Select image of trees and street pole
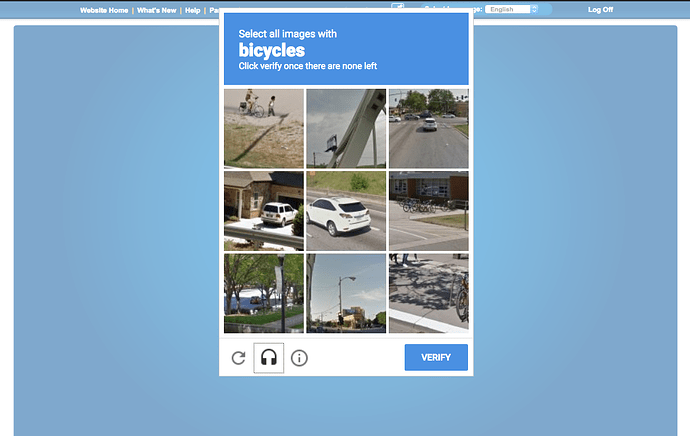The height and width of the screenshot is (436, 690). 264,293
